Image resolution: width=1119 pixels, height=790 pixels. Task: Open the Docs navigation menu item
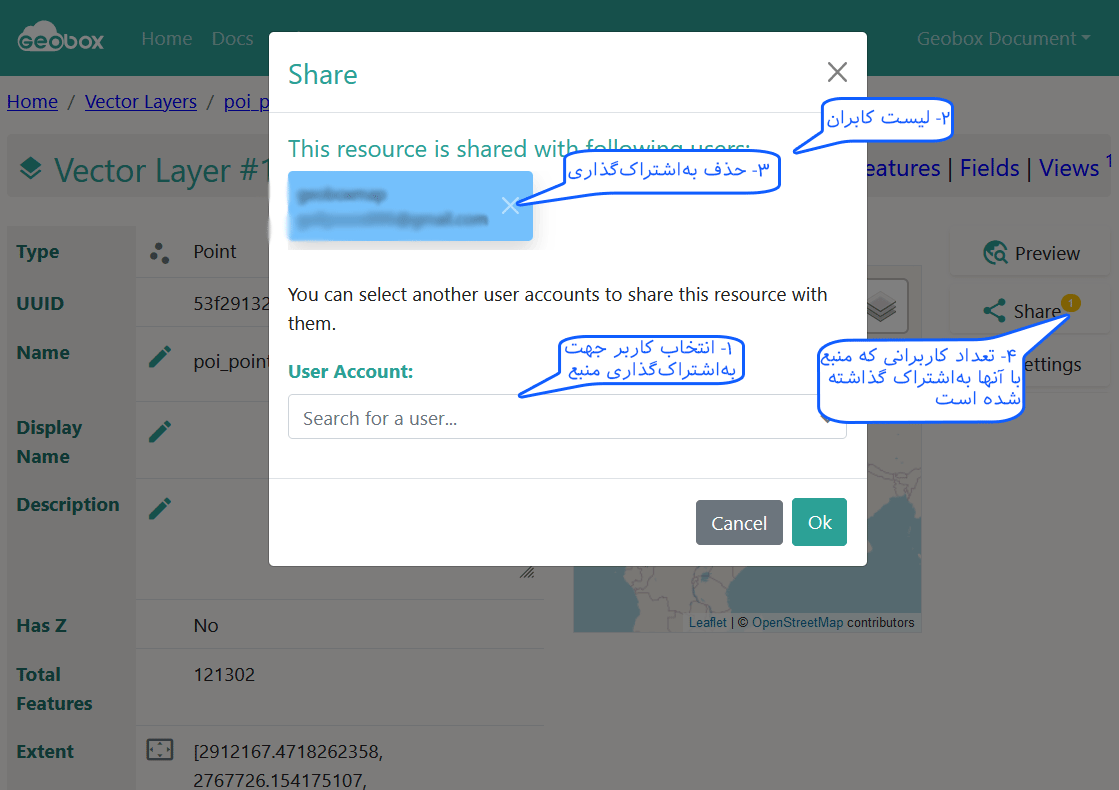coord(232,39)
